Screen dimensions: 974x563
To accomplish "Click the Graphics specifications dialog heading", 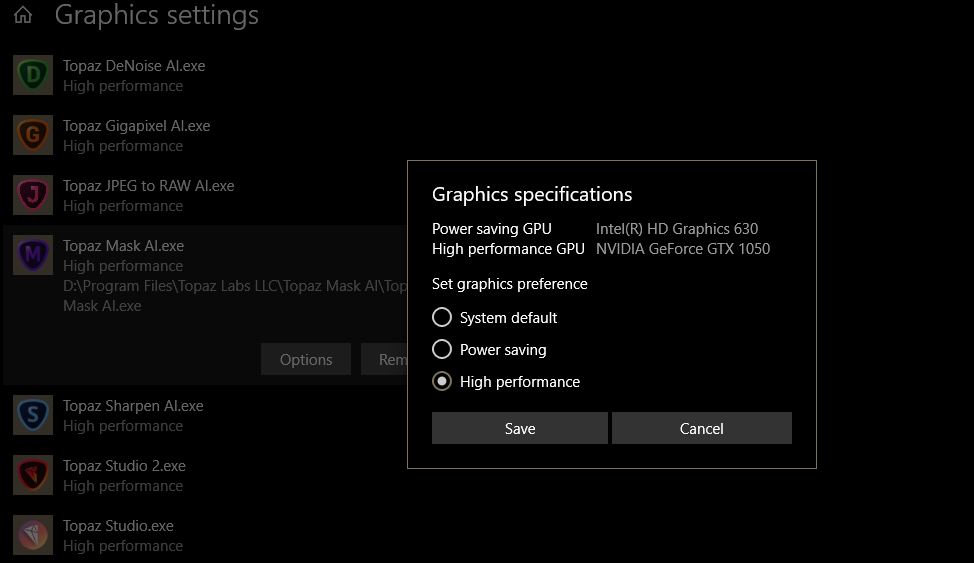I will click(532, 195).
